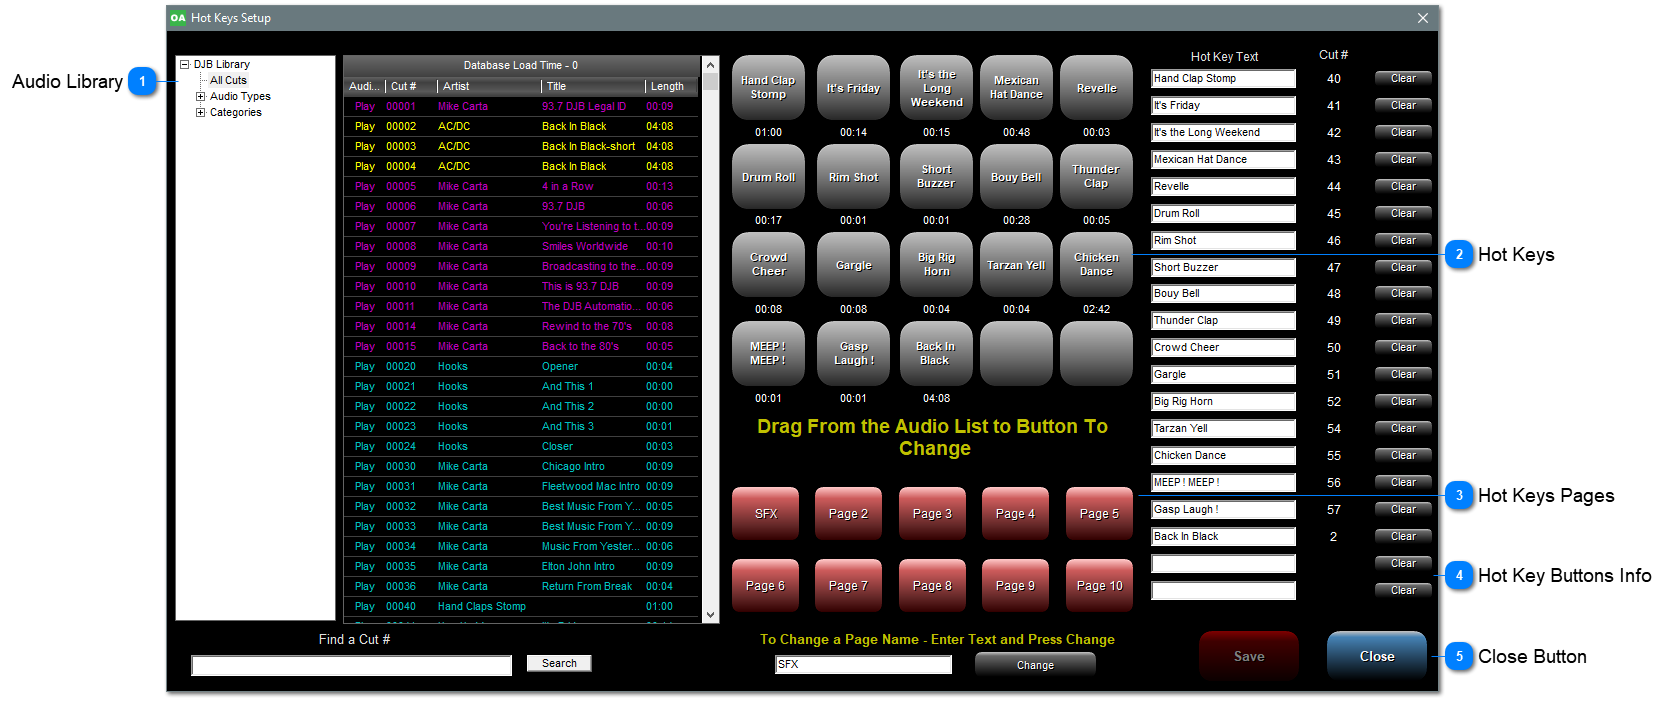Expand the Categories tree node

click(x=200, y=112)
